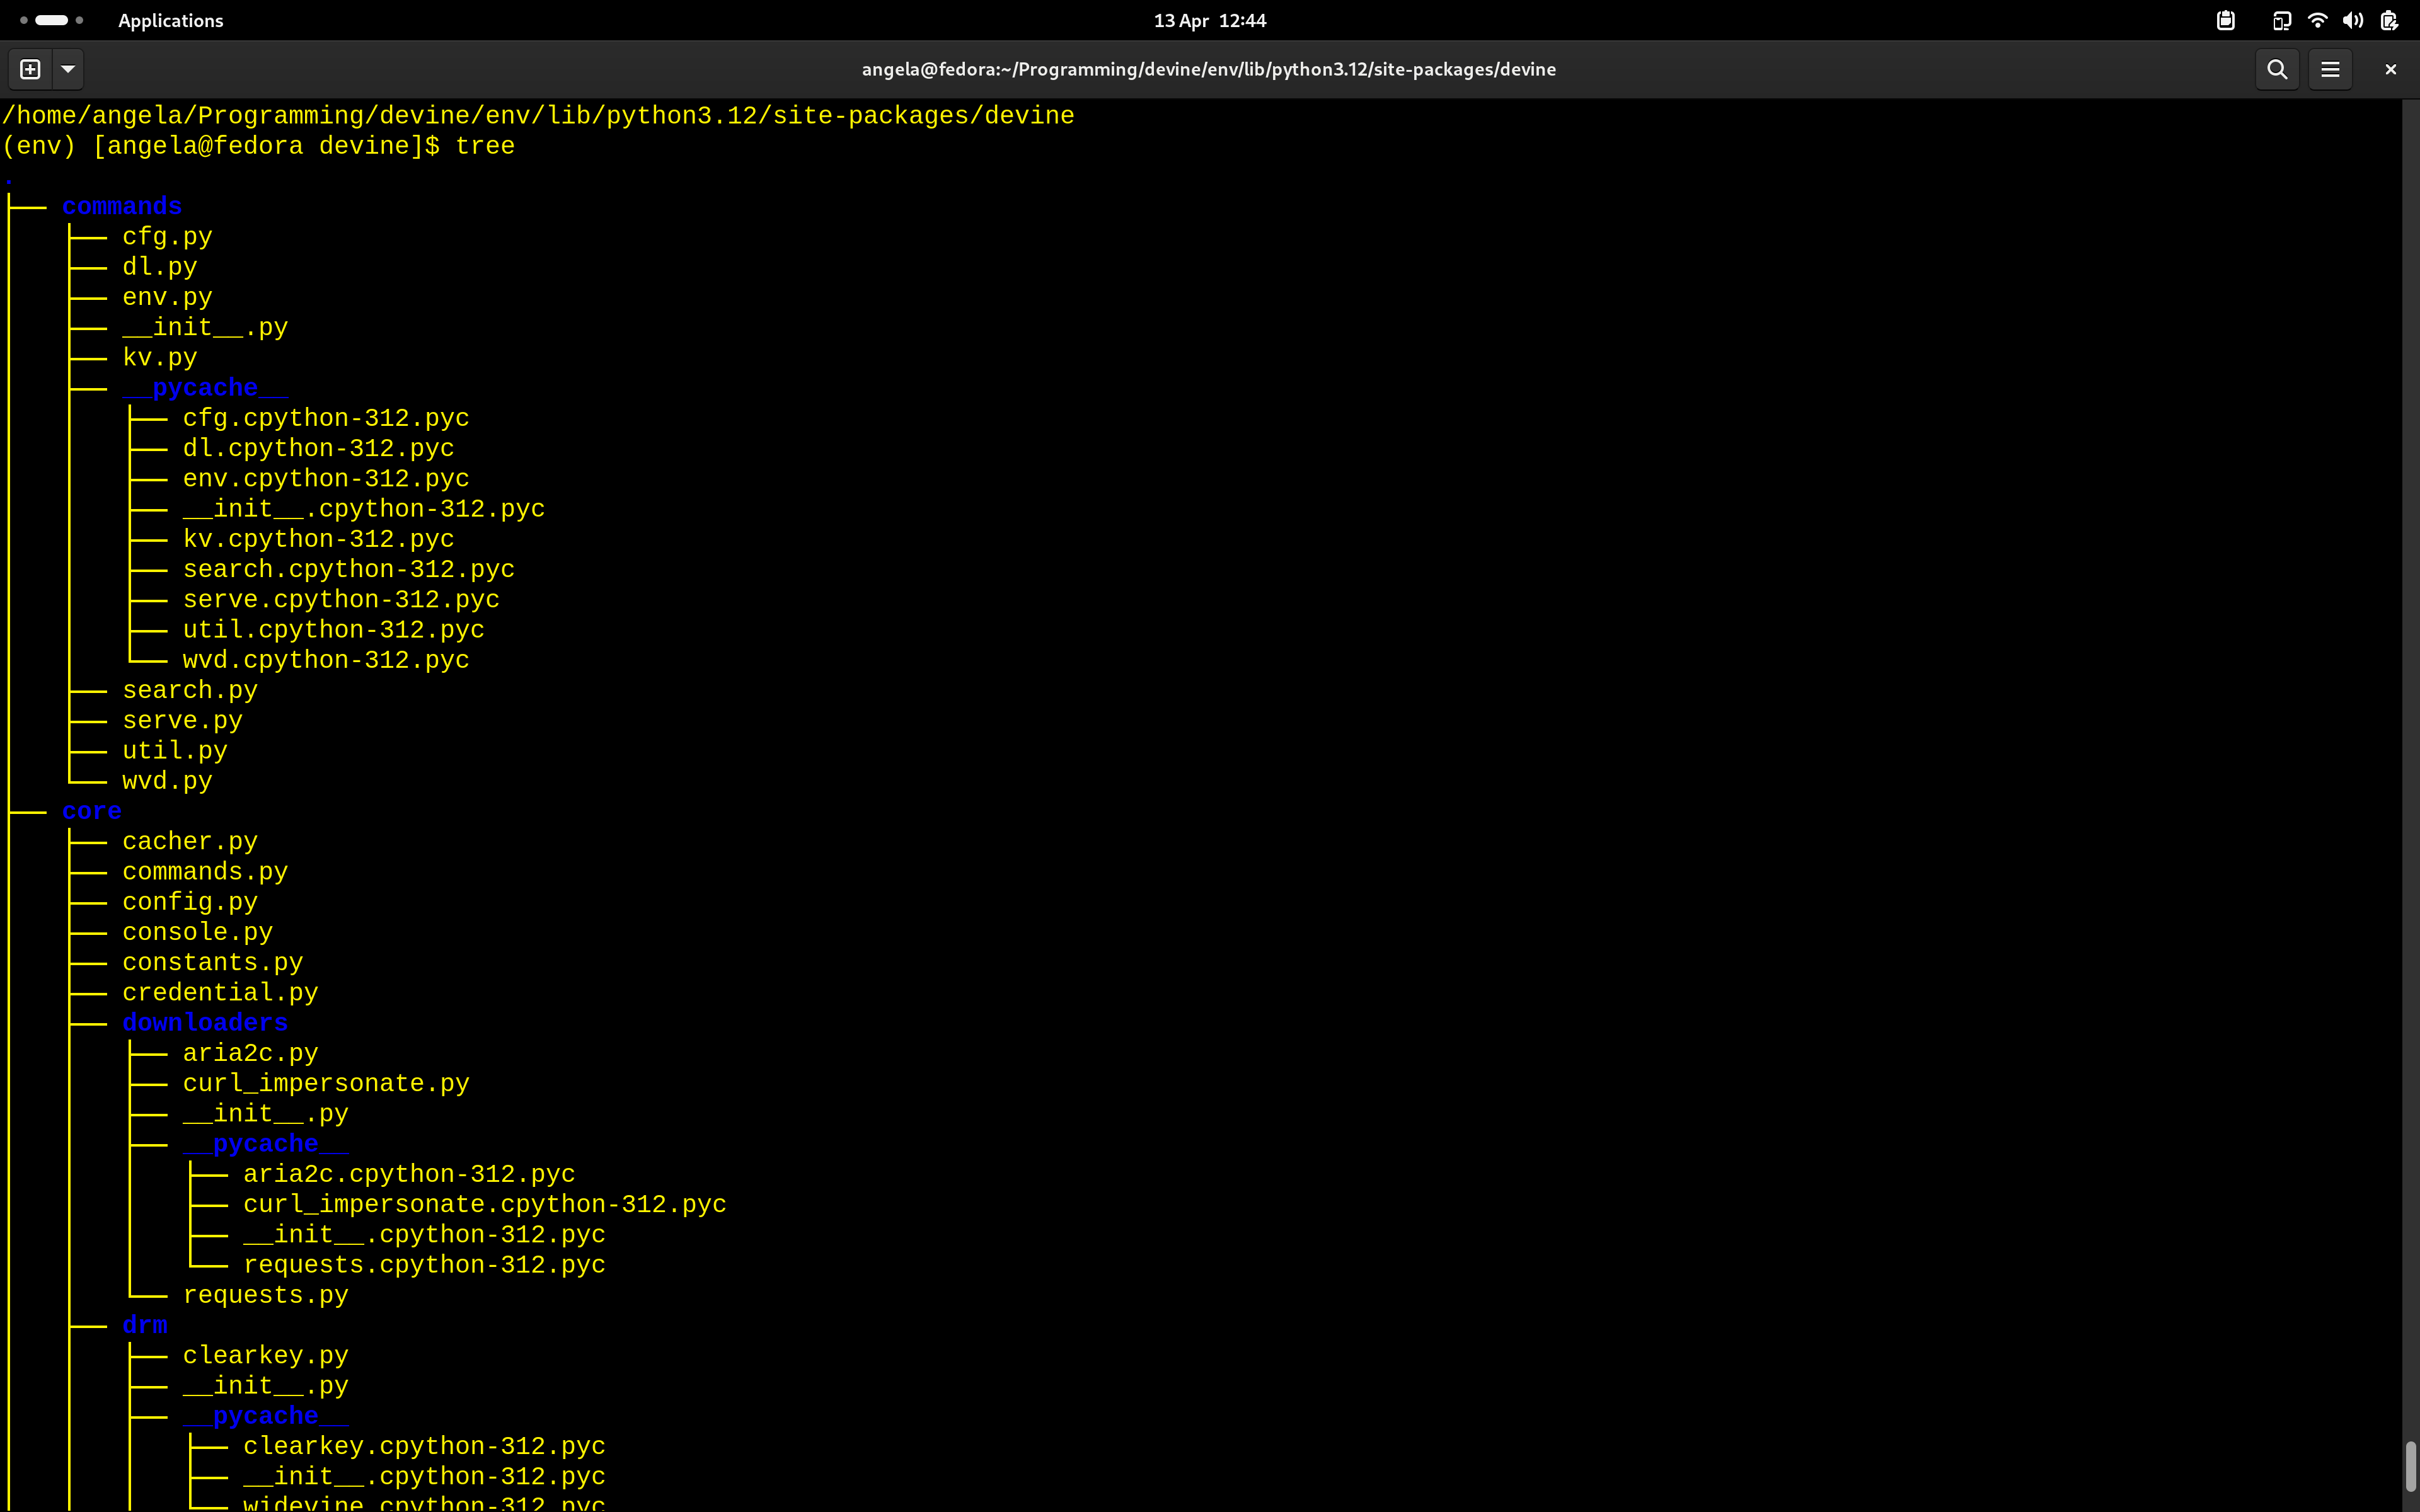Viewport: 2420px width, 1512px height.
Task: Click the terminal window title text
Action: (x=1208, y=69)
